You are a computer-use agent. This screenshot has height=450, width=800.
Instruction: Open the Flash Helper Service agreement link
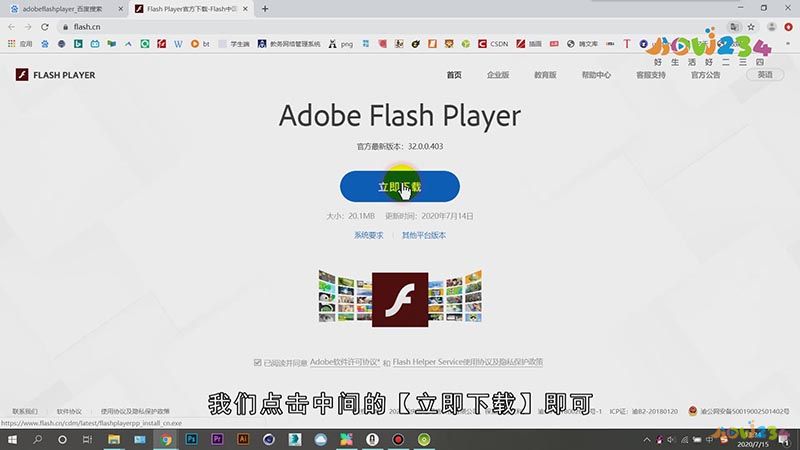pos(467,362)
